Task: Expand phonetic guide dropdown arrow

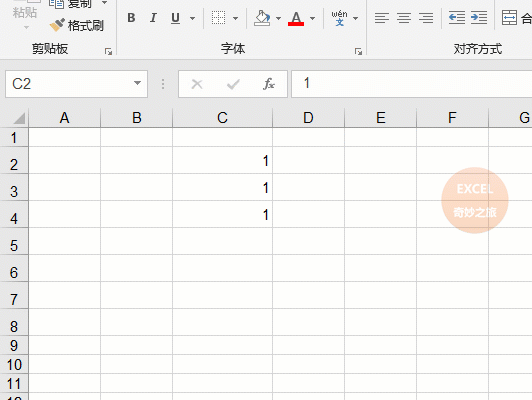Action: pyautogui.click(x=356, y=18)
